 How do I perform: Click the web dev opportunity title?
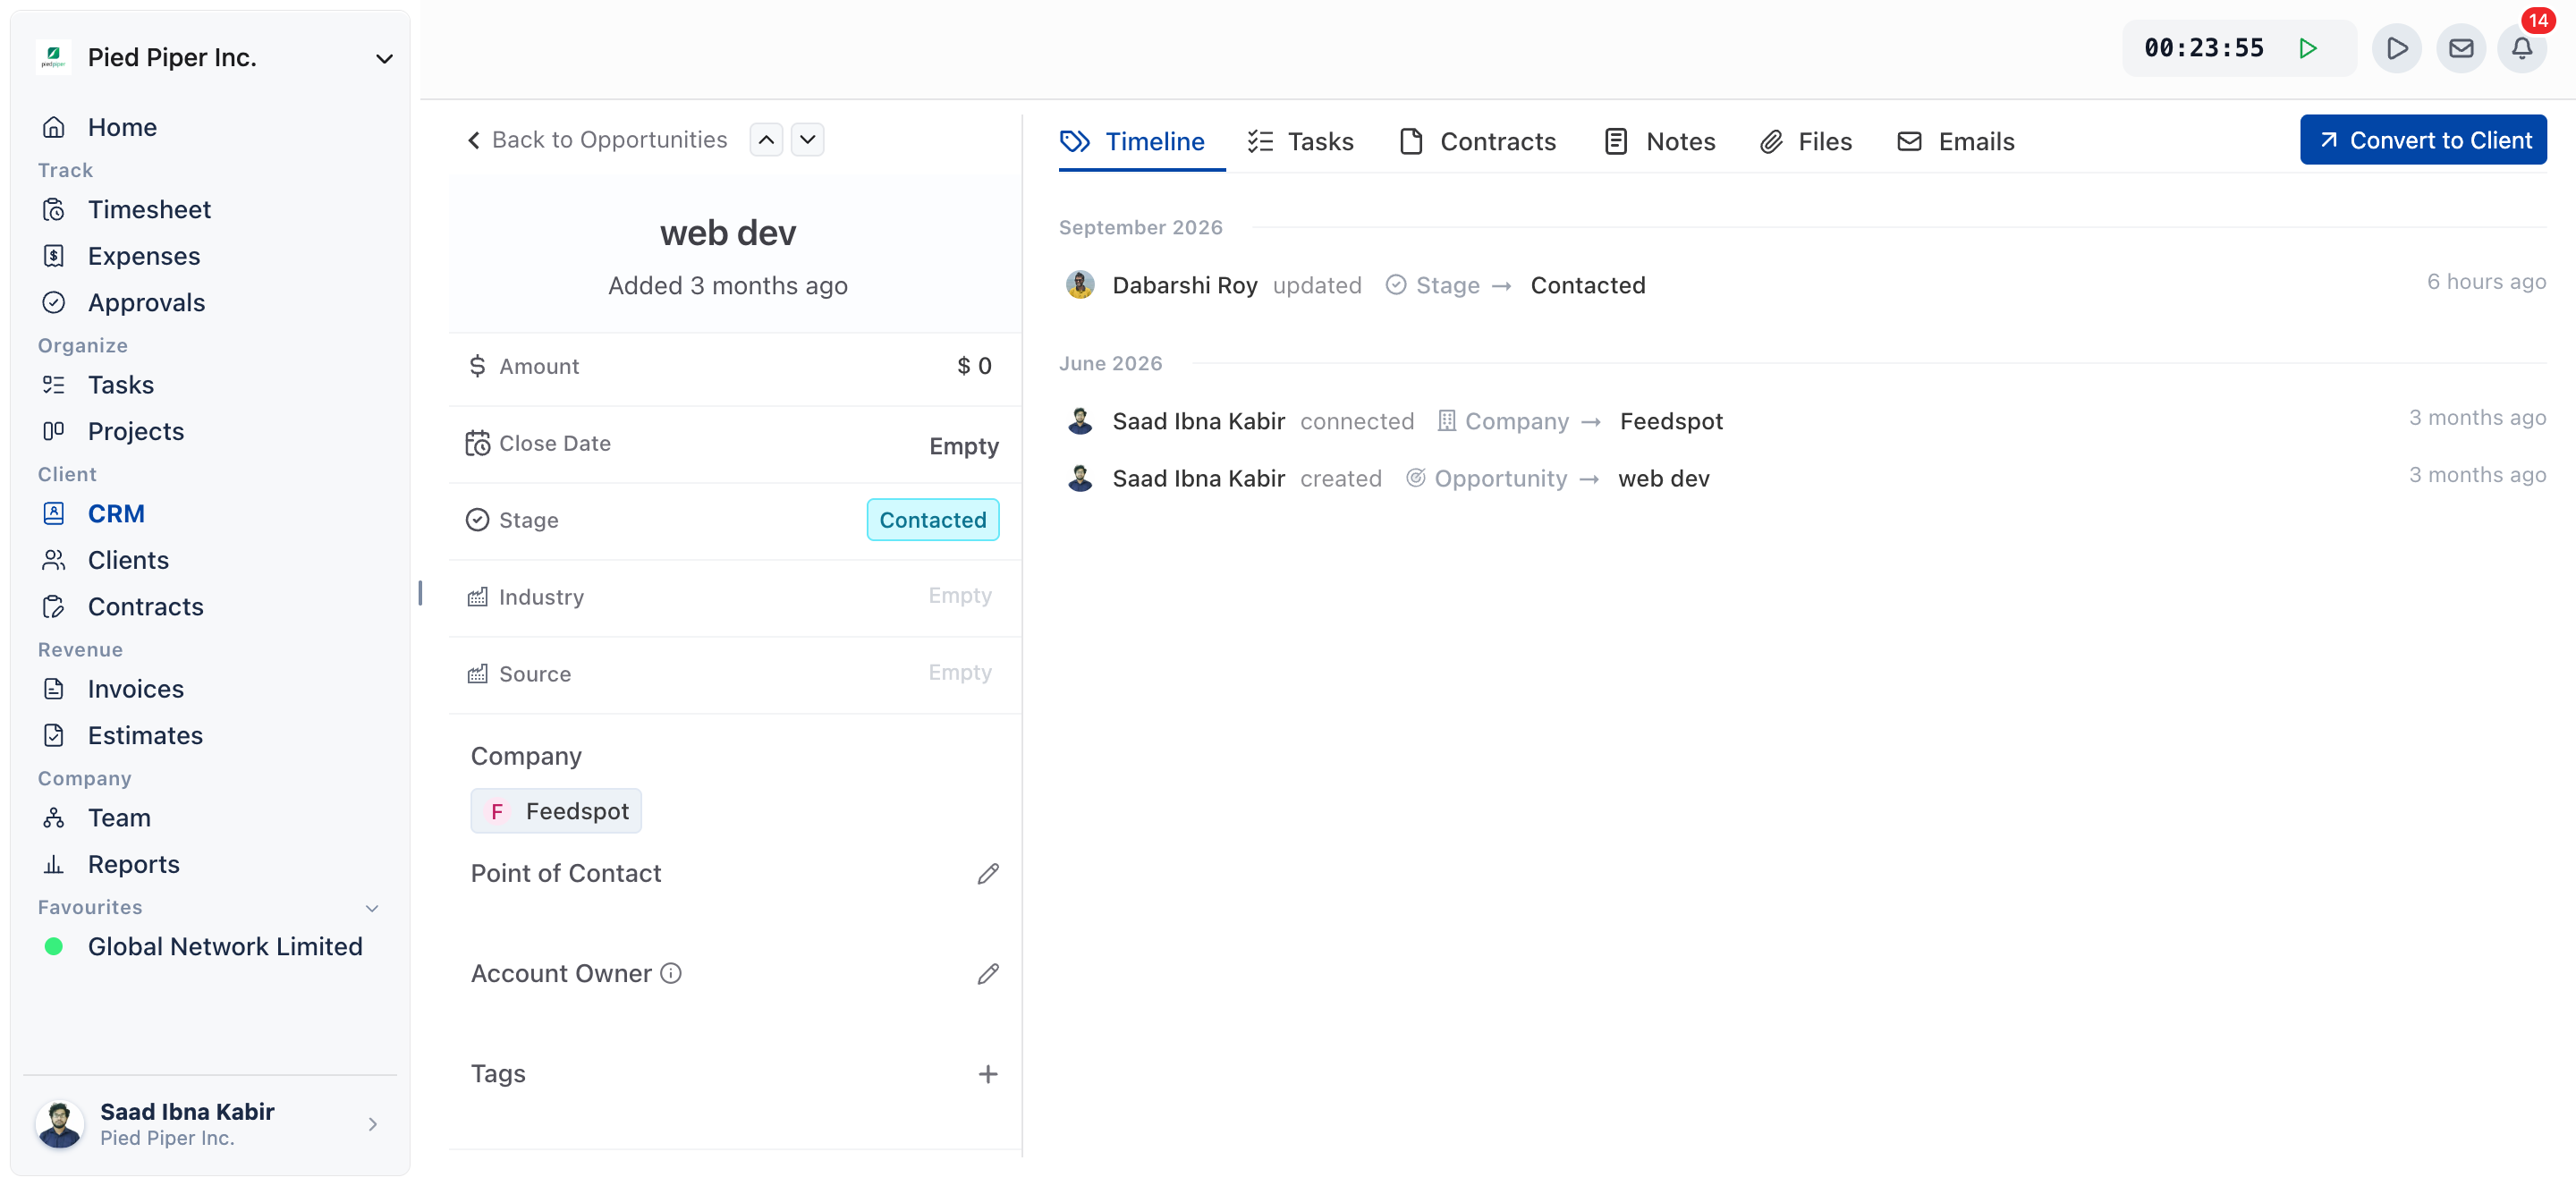click(x=727, y=234)
